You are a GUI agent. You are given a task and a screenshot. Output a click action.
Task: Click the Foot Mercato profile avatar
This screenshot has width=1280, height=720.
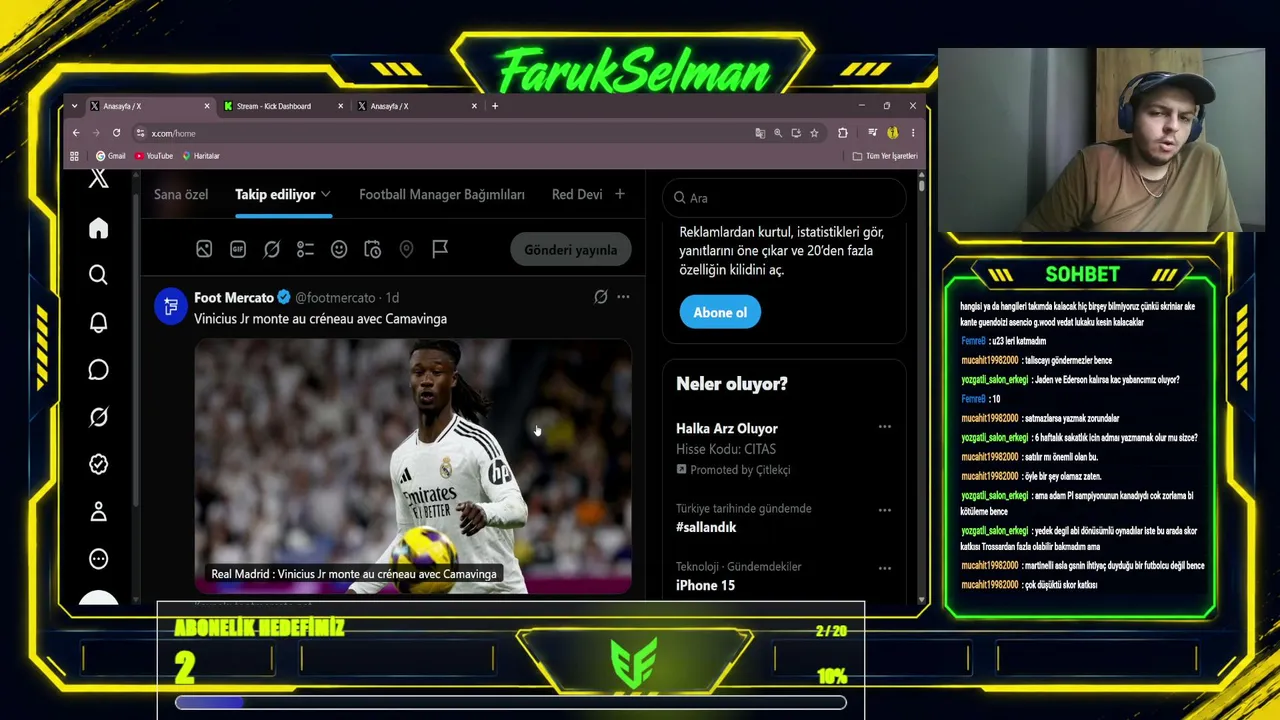pos(171,306)
